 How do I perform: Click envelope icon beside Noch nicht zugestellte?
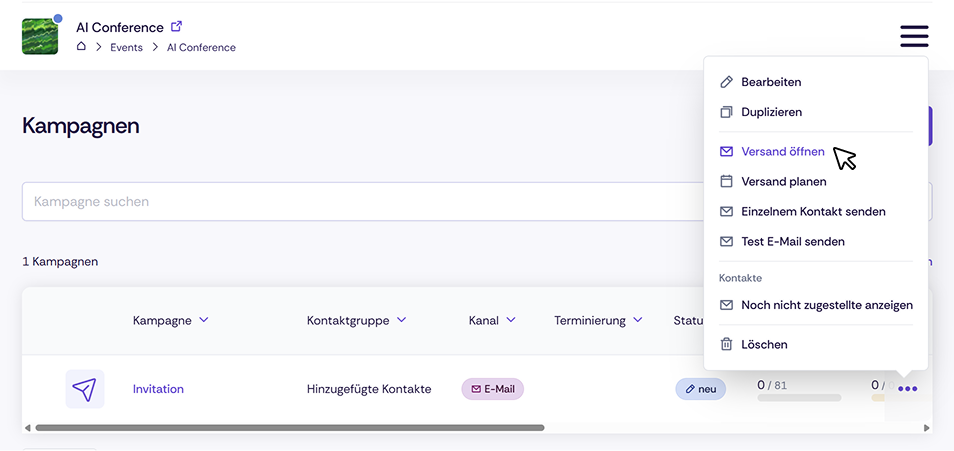click(726, 305)
